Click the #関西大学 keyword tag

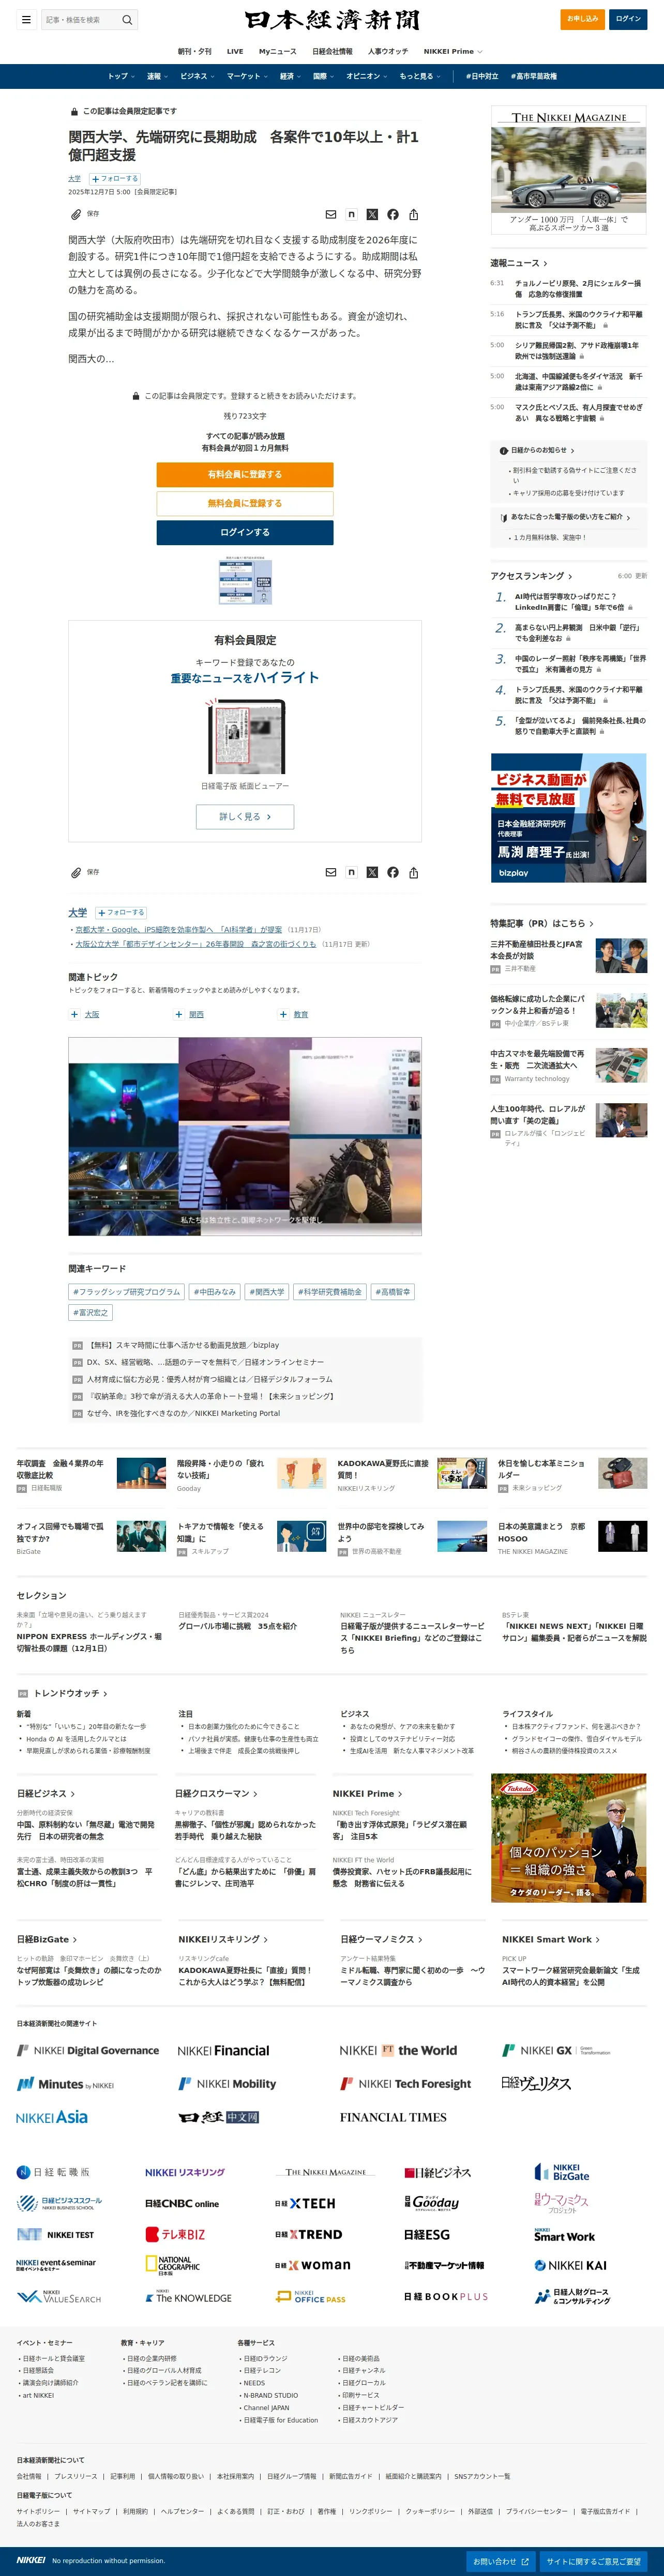coord(267,1291)
